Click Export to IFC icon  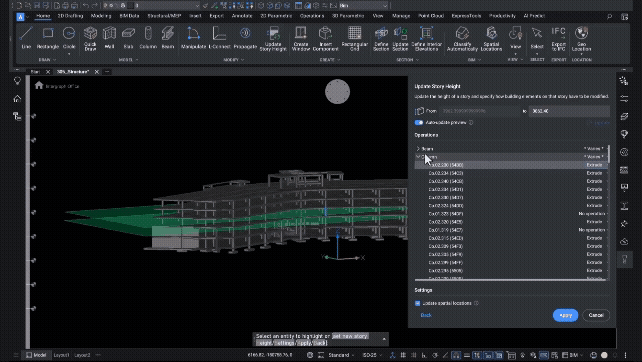pos(558,38)
